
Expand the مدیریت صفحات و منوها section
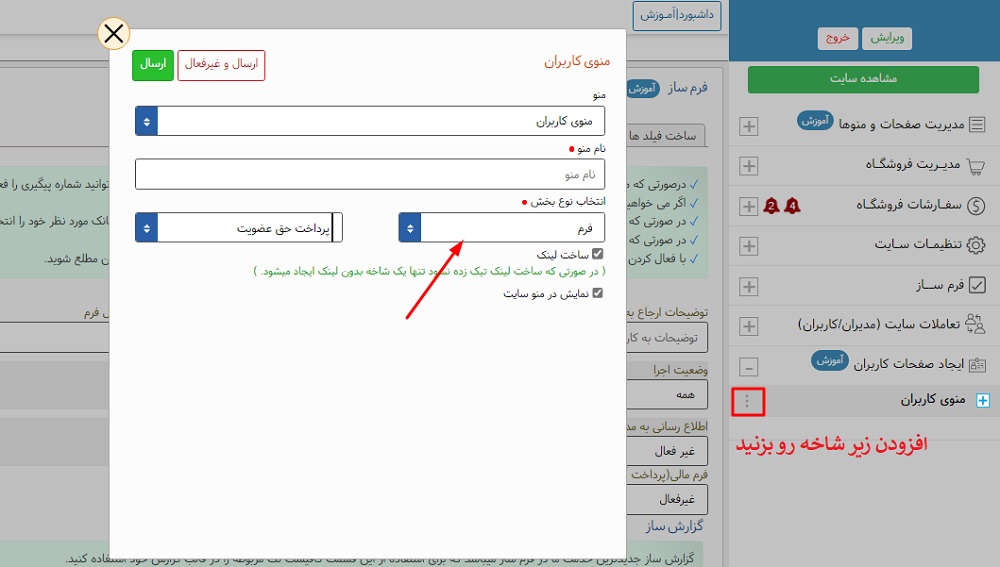748,126
